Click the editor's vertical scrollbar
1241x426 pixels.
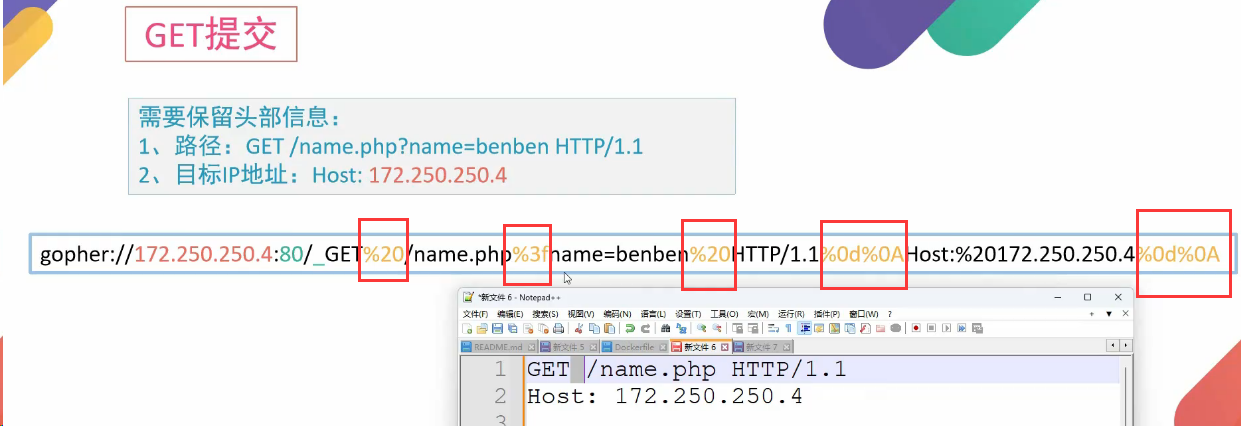[x=1127, y=395]
